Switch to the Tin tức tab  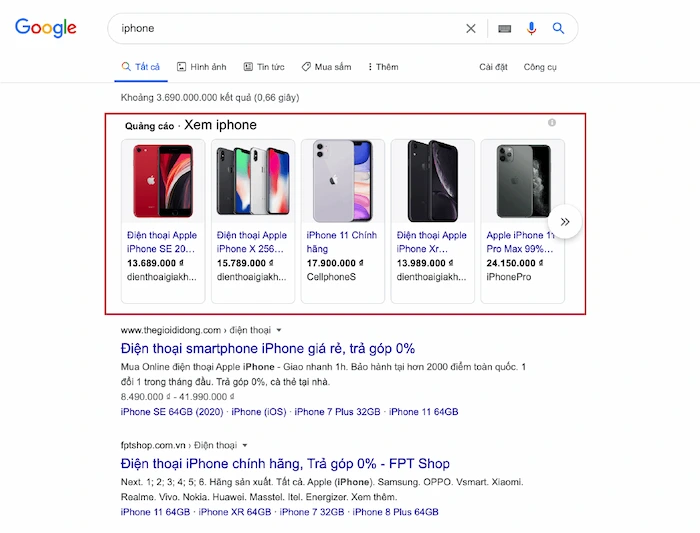pyautogui.click(x=264, y=67)
